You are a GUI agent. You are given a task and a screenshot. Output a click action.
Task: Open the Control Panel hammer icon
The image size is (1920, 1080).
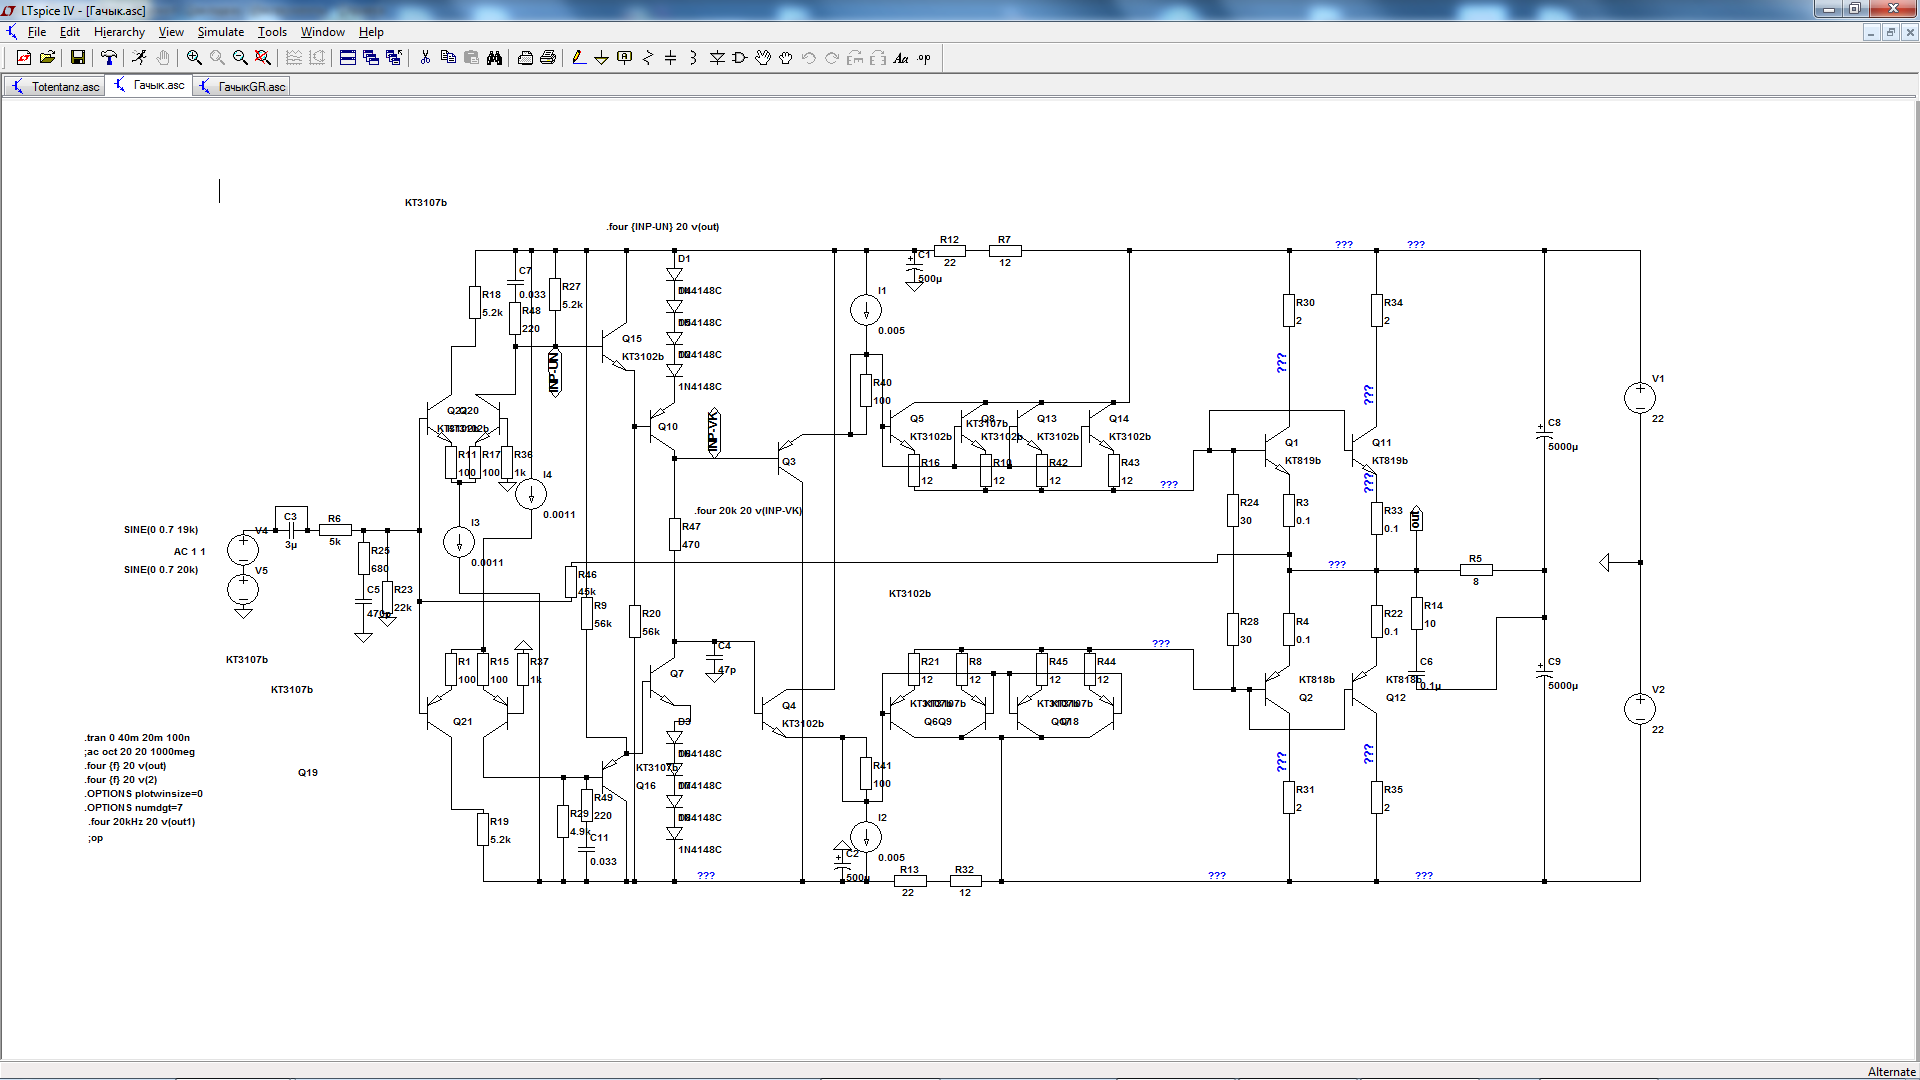[109, 58]
